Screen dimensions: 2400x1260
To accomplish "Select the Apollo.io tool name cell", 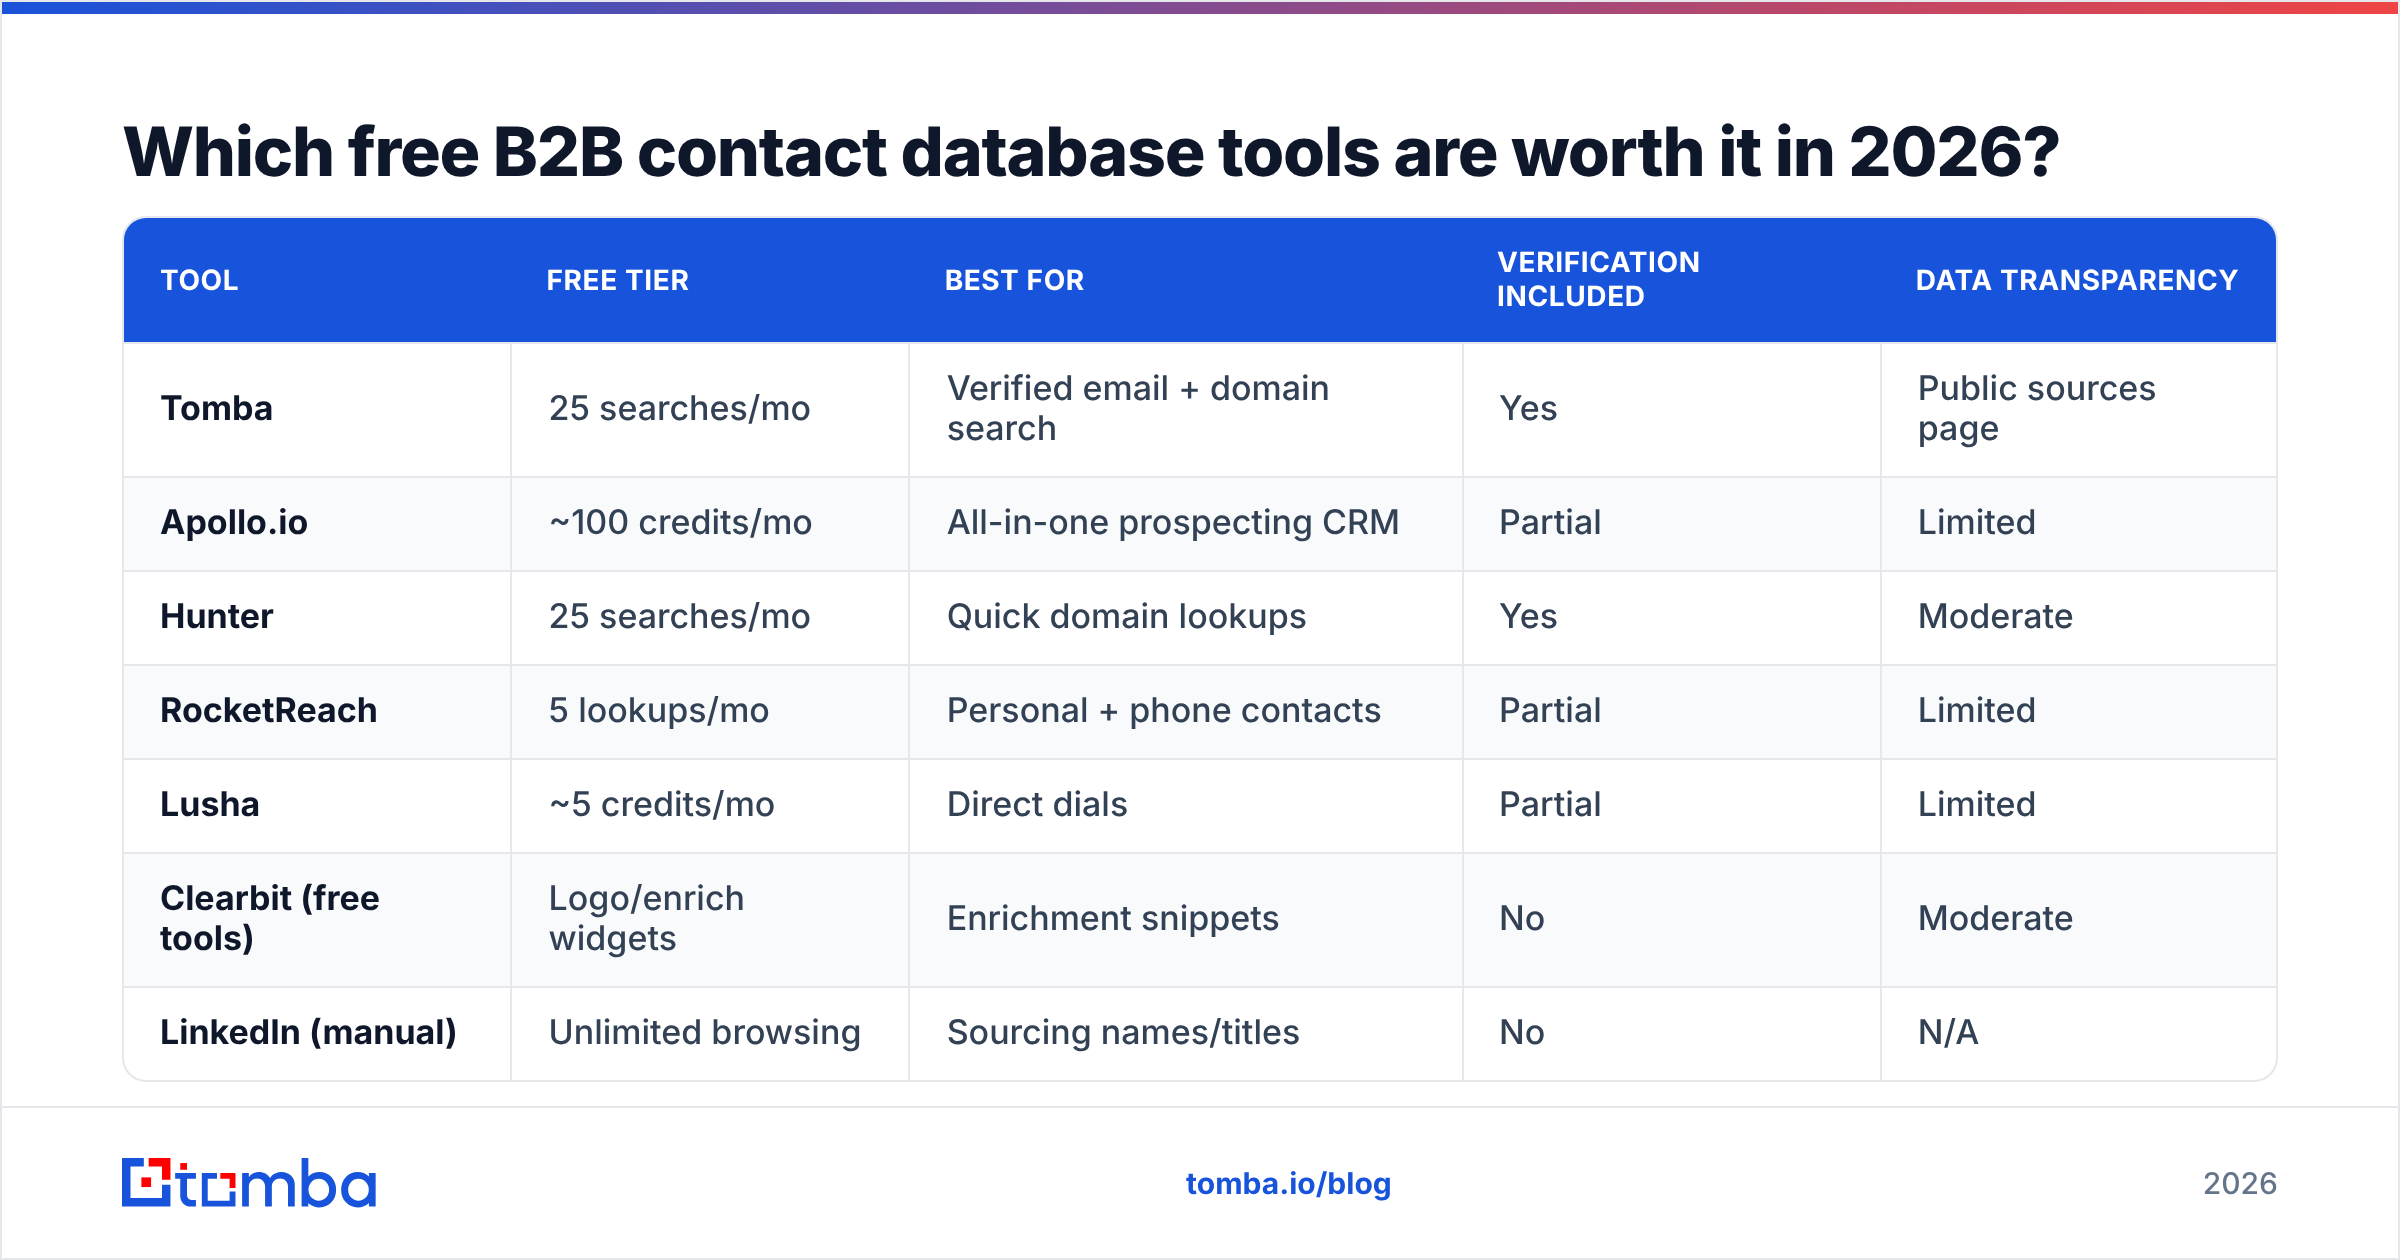I will [x=317, y=523].
